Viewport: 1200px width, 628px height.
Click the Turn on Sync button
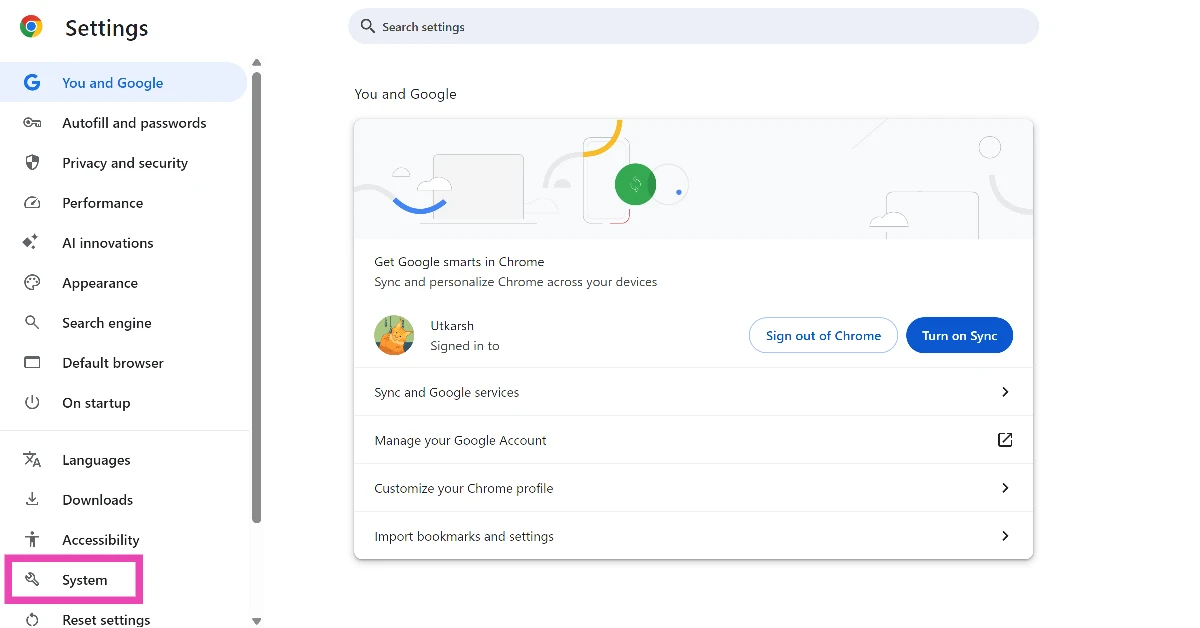coord(959,335)
